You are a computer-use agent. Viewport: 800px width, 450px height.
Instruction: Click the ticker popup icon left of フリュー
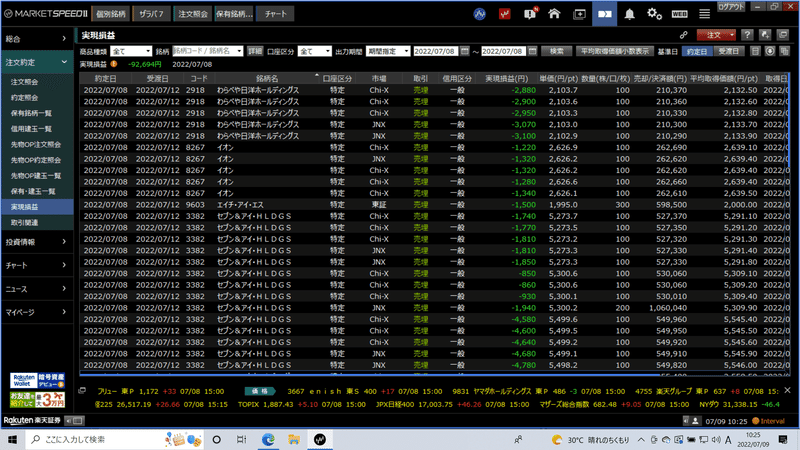click(x=82, y=391)
